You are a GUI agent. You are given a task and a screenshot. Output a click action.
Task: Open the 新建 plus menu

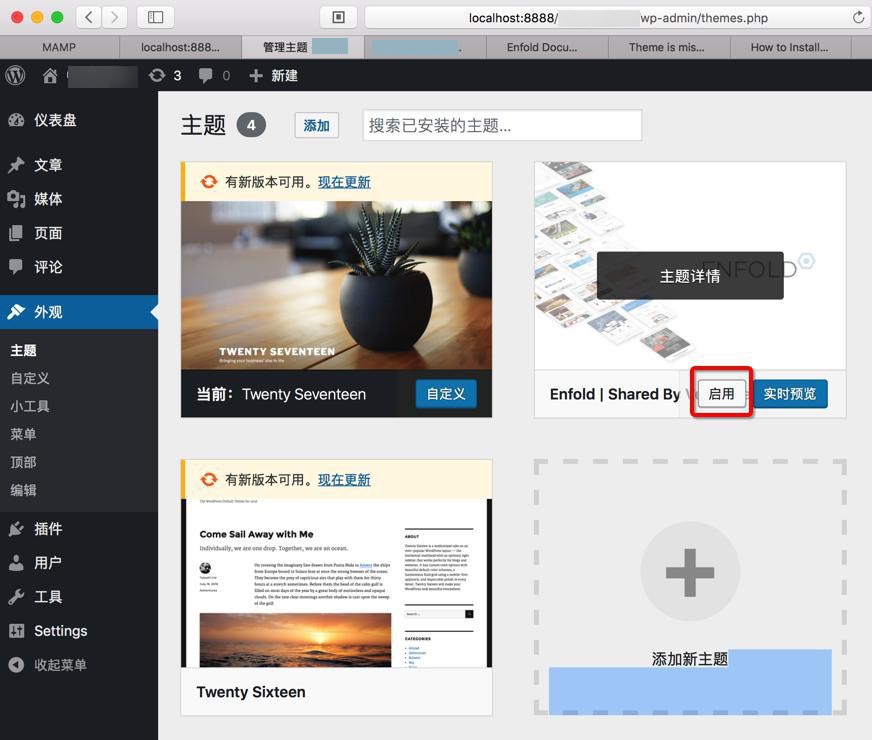click(273, 76)
